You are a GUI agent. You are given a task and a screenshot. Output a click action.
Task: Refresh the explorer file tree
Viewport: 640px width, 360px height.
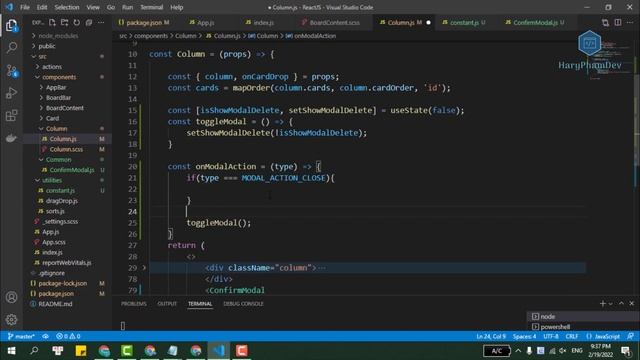pos(77,22)
